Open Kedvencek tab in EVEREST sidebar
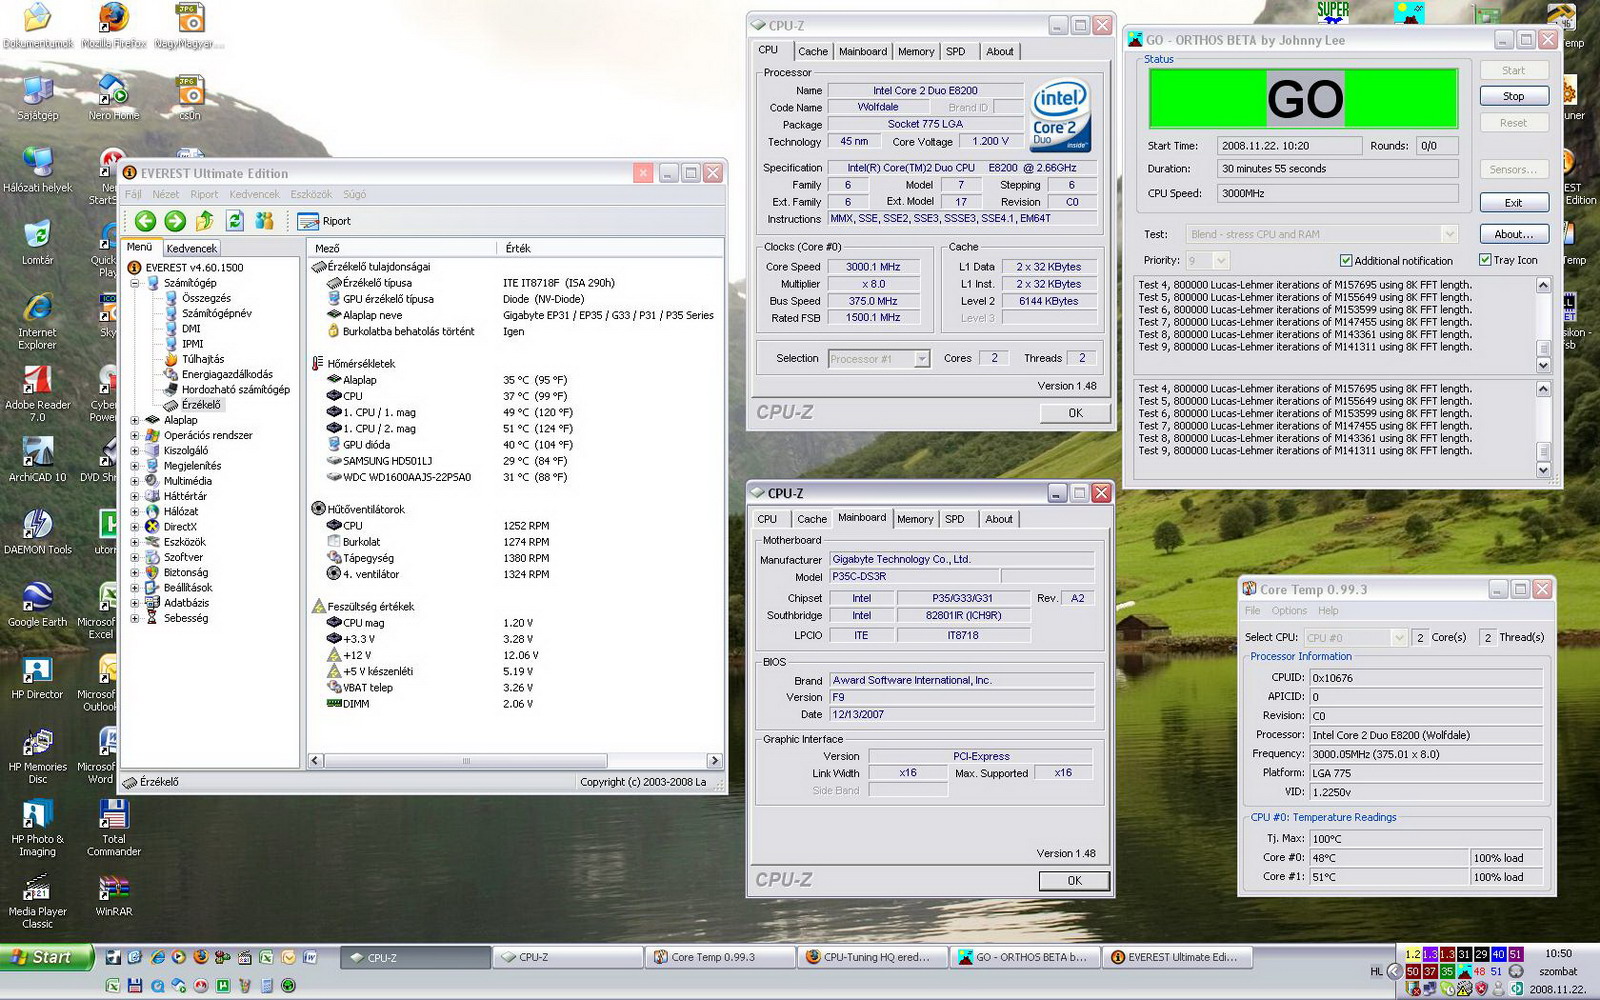The image size is (1600, 1000). [x=191, y=248]
